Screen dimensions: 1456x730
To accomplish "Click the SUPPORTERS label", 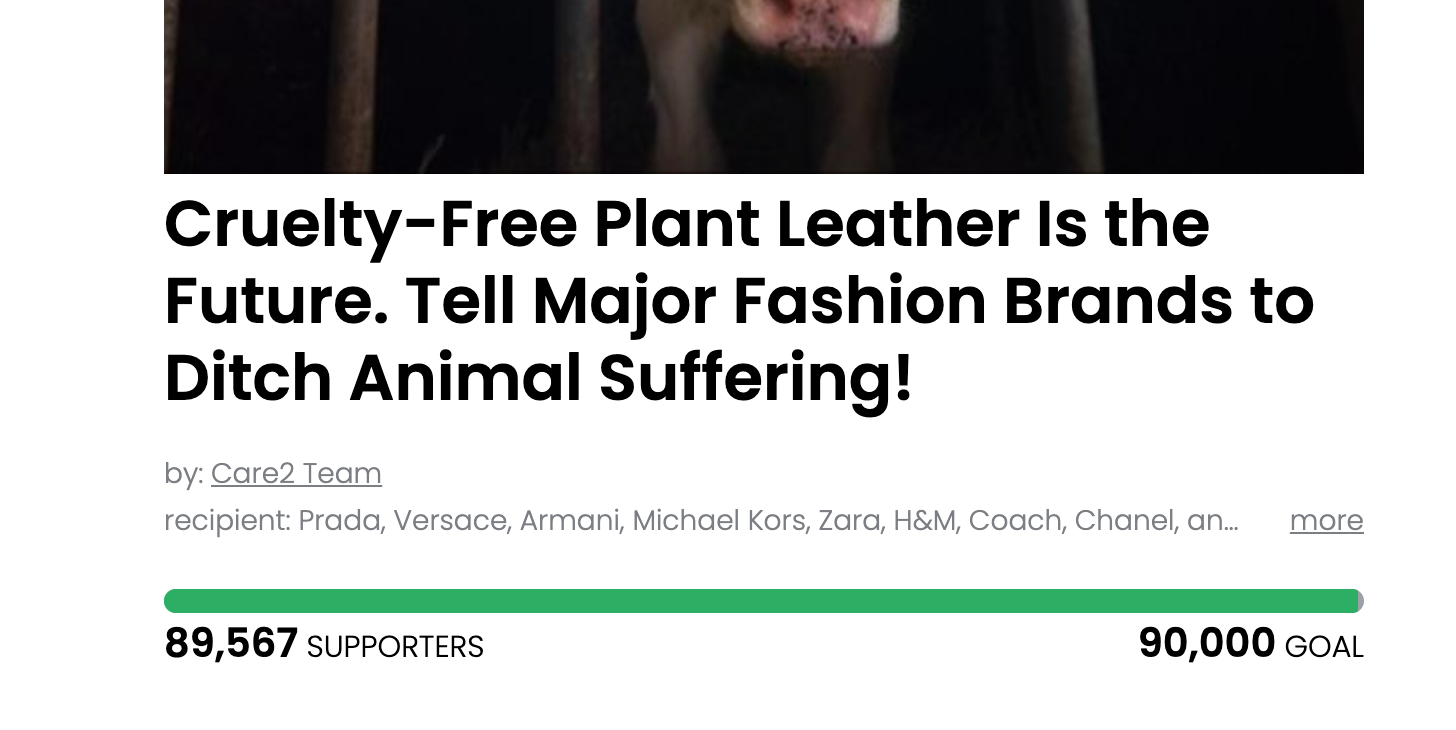I will point(394,647).
